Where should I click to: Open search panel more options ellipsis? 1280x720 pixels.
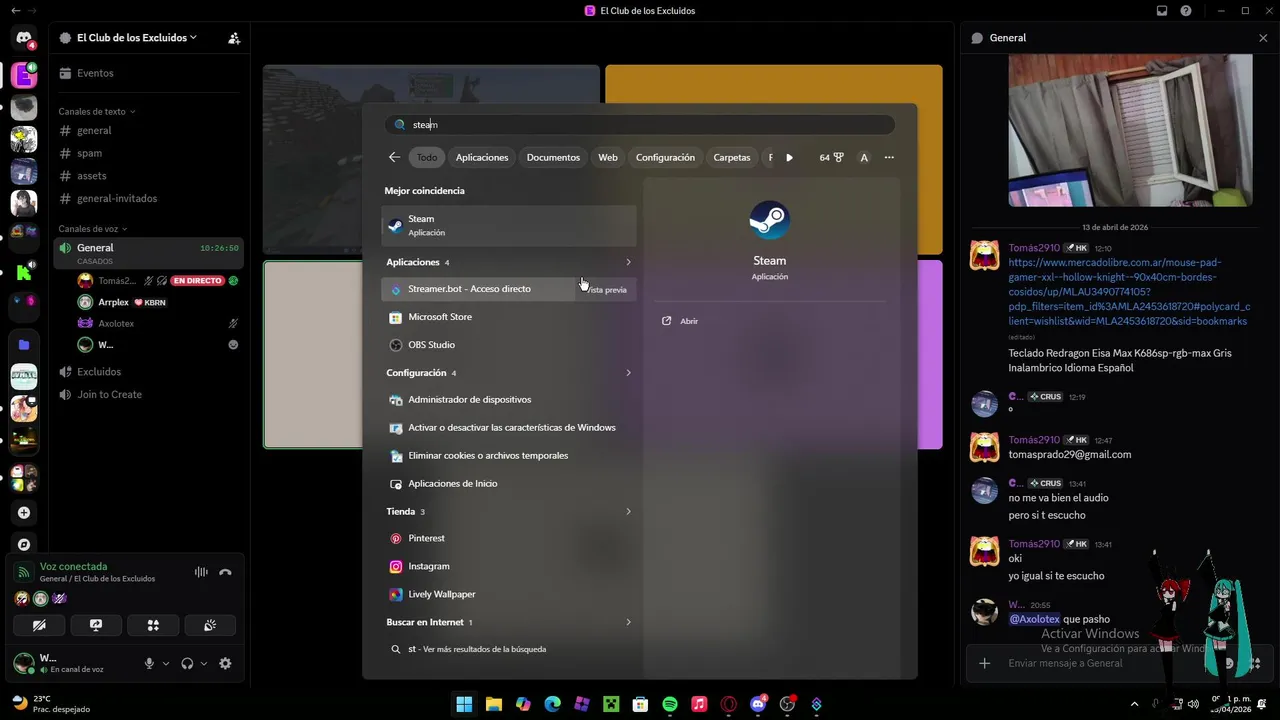889,157
